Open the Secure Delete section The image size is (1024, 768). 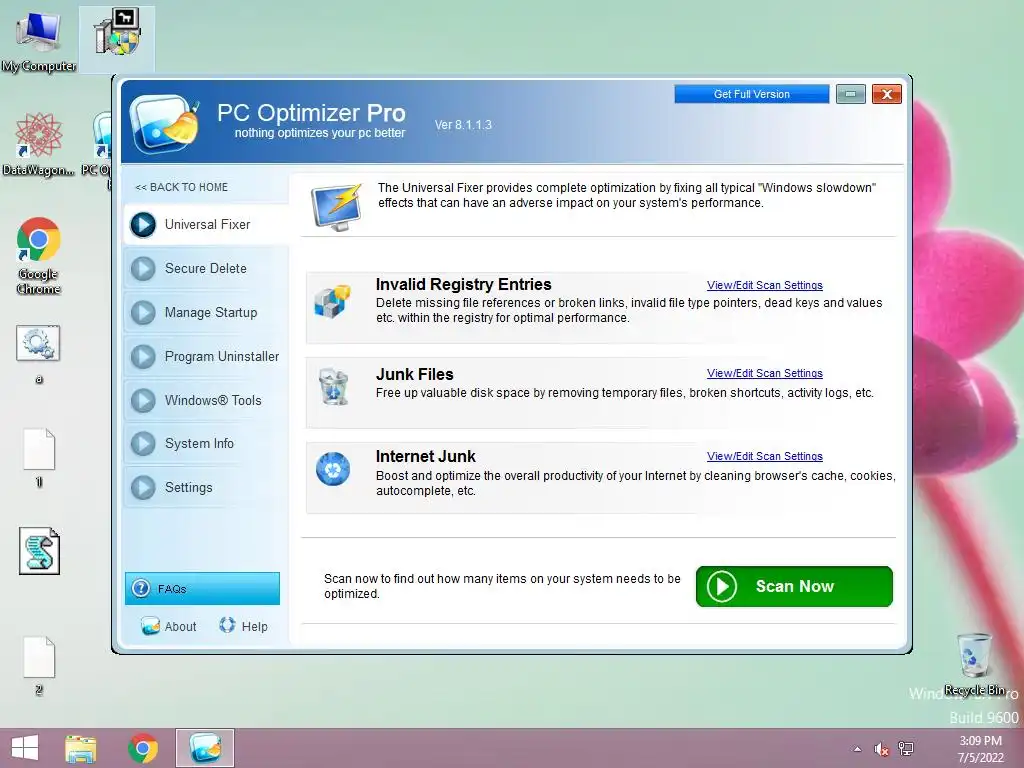coord(206,268)
